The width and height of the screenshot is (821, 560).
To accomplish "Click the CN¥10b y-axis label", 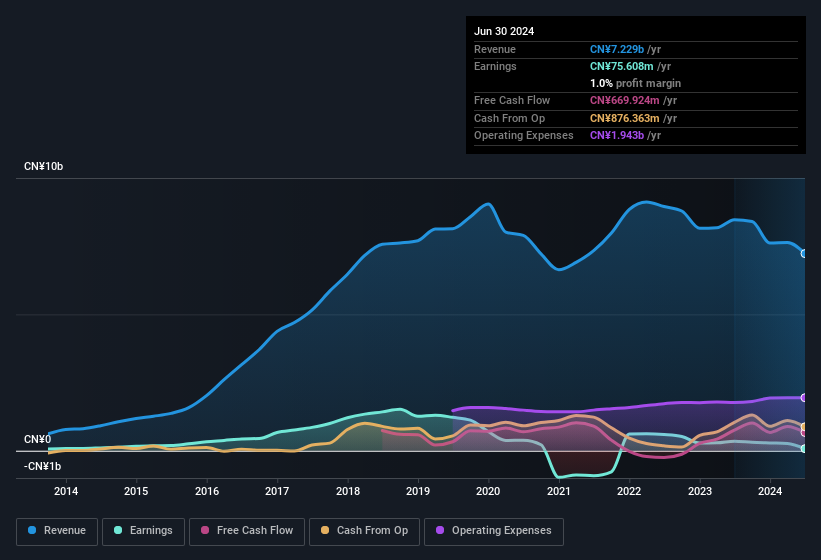I will point(43,166).
